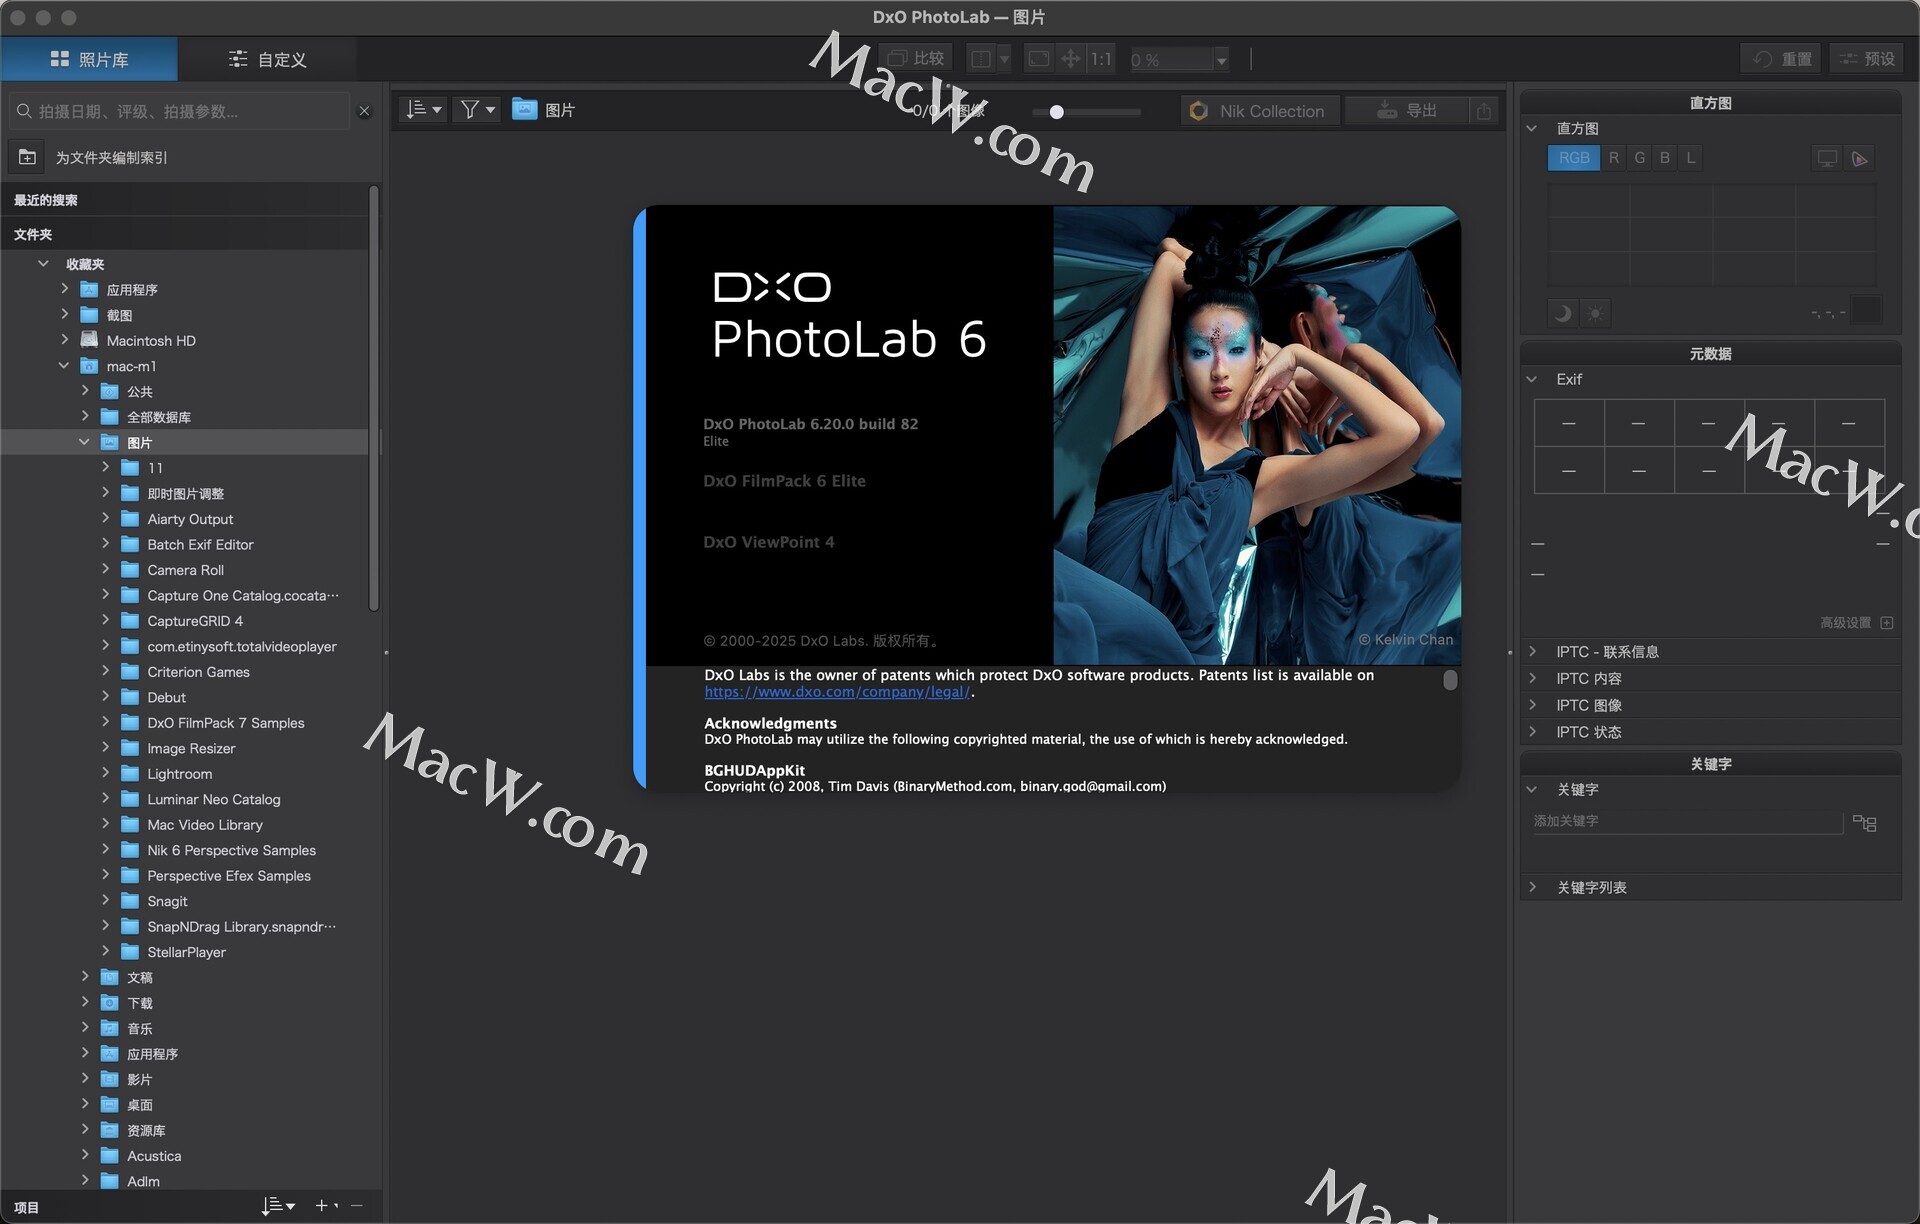Open the DxO FilmPack 7 Samples folder
The height and width of the screenshot is (1224, 1920).
(x=225, y=723)
